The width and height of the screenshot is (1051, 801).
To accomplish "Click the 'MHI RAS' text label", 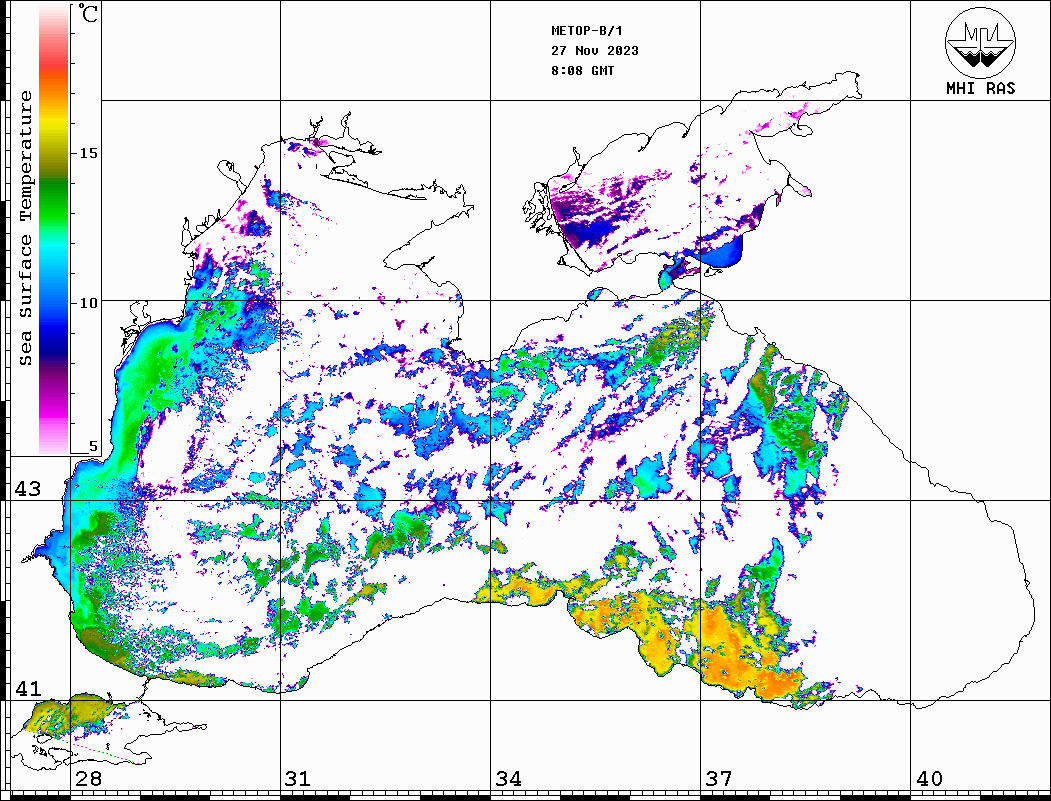I will (x=981, y=88).
